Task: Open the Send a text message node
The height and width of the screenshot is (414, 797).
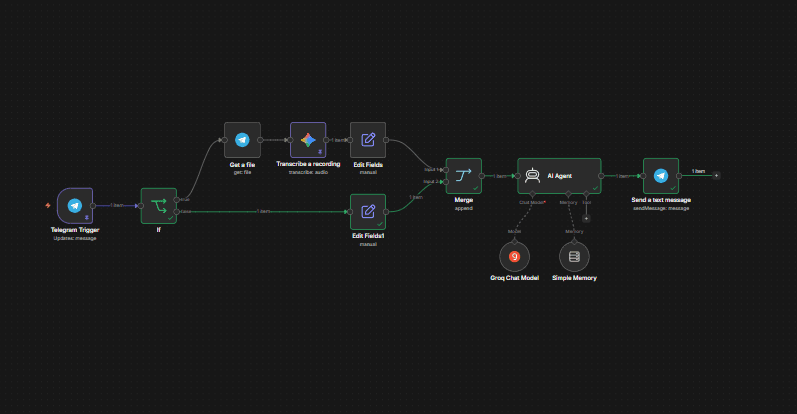Action: click(x=661, y=176)
